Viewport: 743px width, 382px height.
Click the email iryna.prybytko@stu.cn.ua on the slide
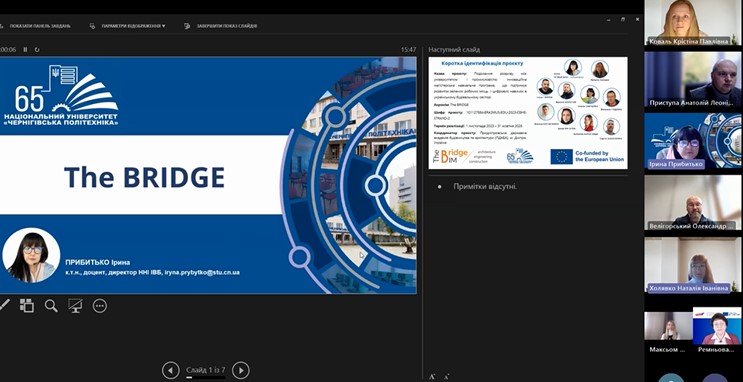tap(202, 273)
